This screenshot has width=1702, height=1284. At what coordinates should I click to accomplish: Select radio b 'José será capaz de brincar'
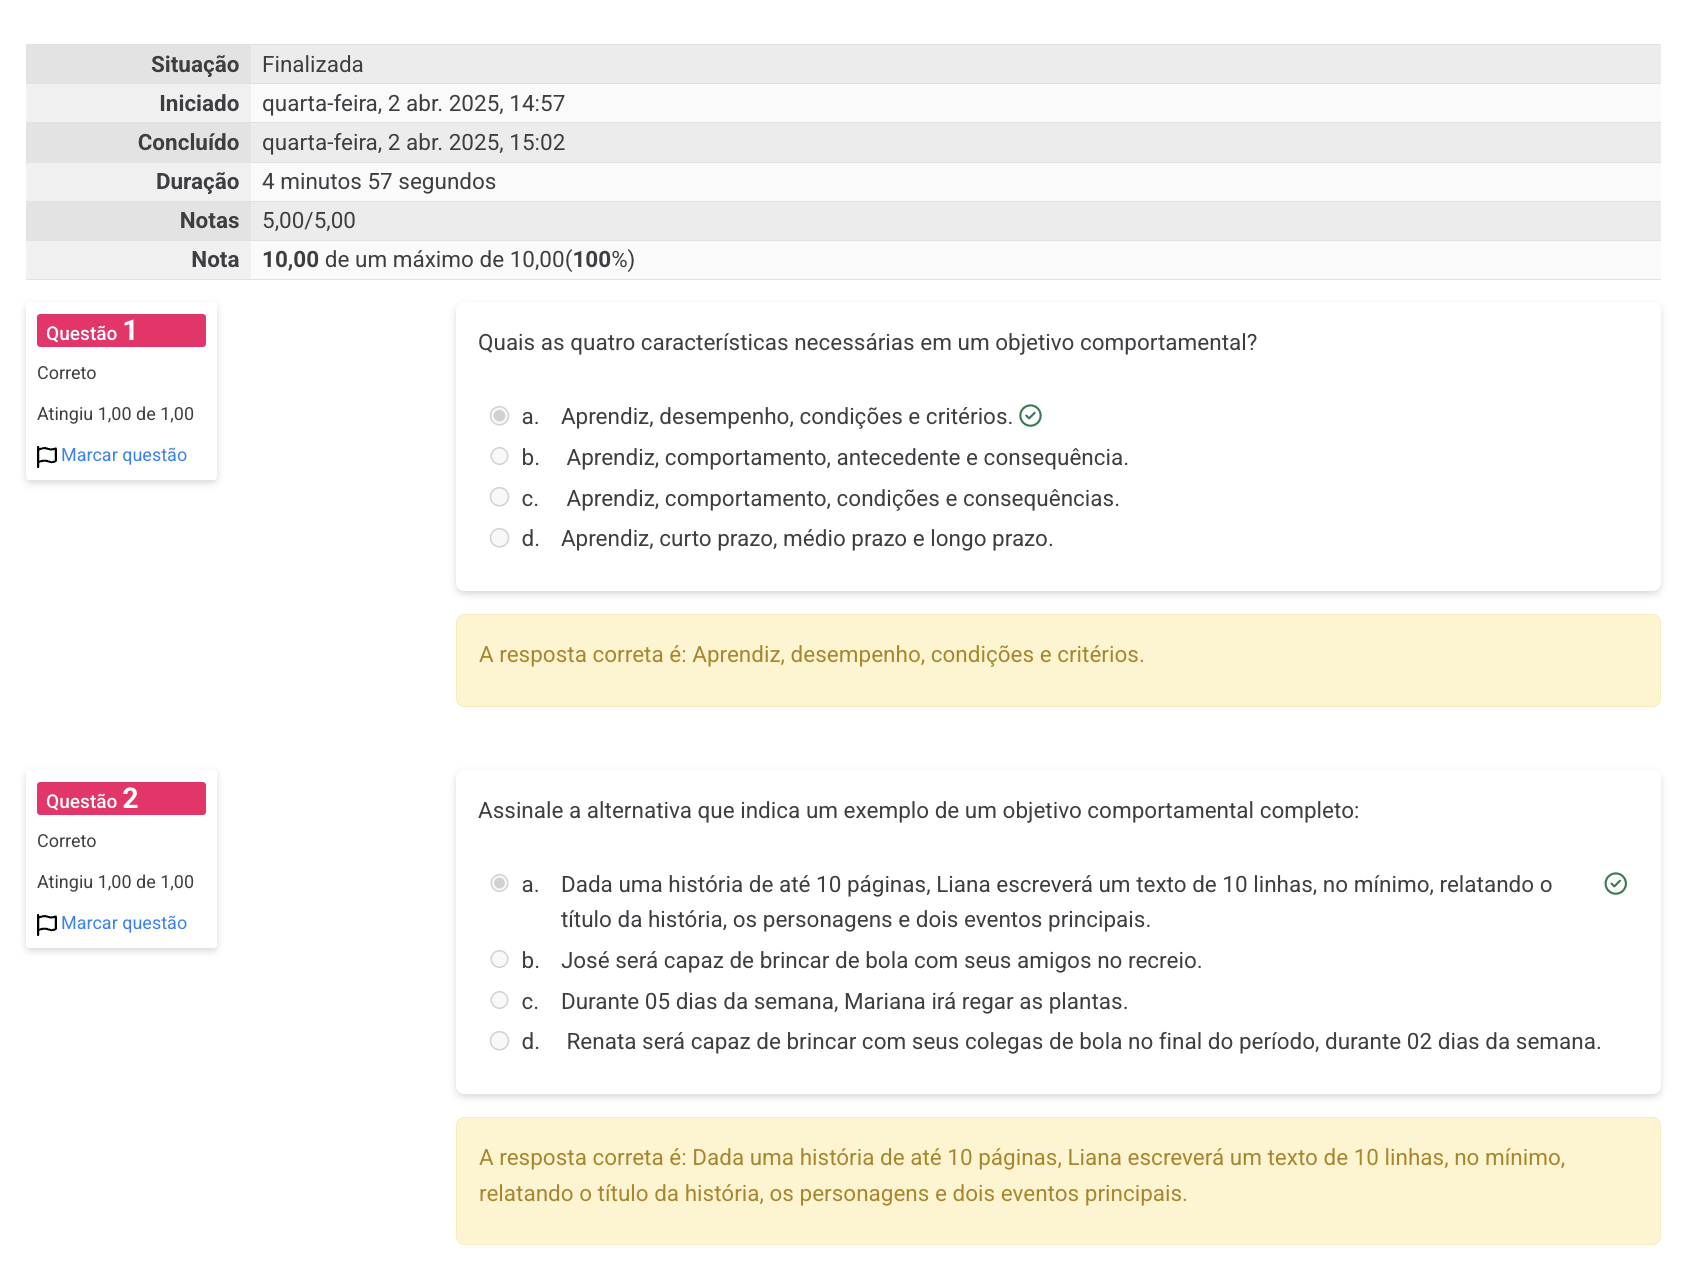pyautogui.click(x=500, y=960)
